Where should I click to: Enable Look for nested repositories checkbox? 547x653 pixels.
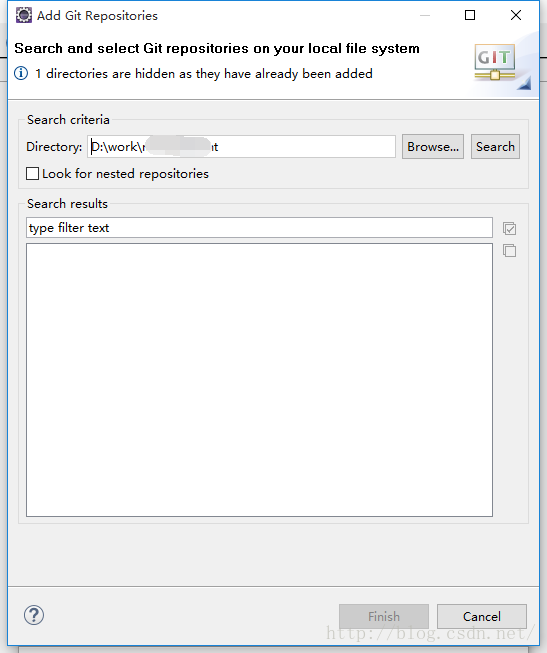coord(32,174)
